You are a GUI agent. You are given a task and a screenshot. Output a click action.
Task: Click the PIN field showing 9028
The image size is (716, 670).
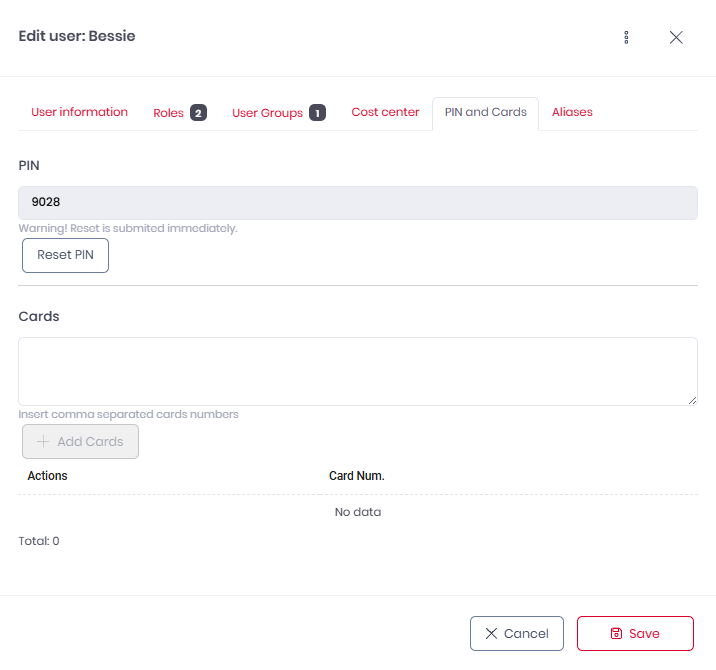357,202
